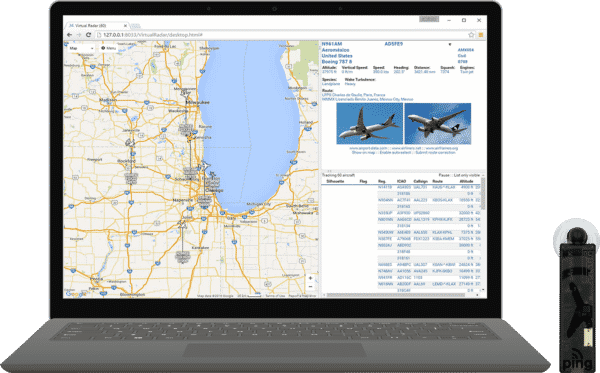Open the www.airliners.net link
This screenshot has width=600, height=373.
point(406,148)
